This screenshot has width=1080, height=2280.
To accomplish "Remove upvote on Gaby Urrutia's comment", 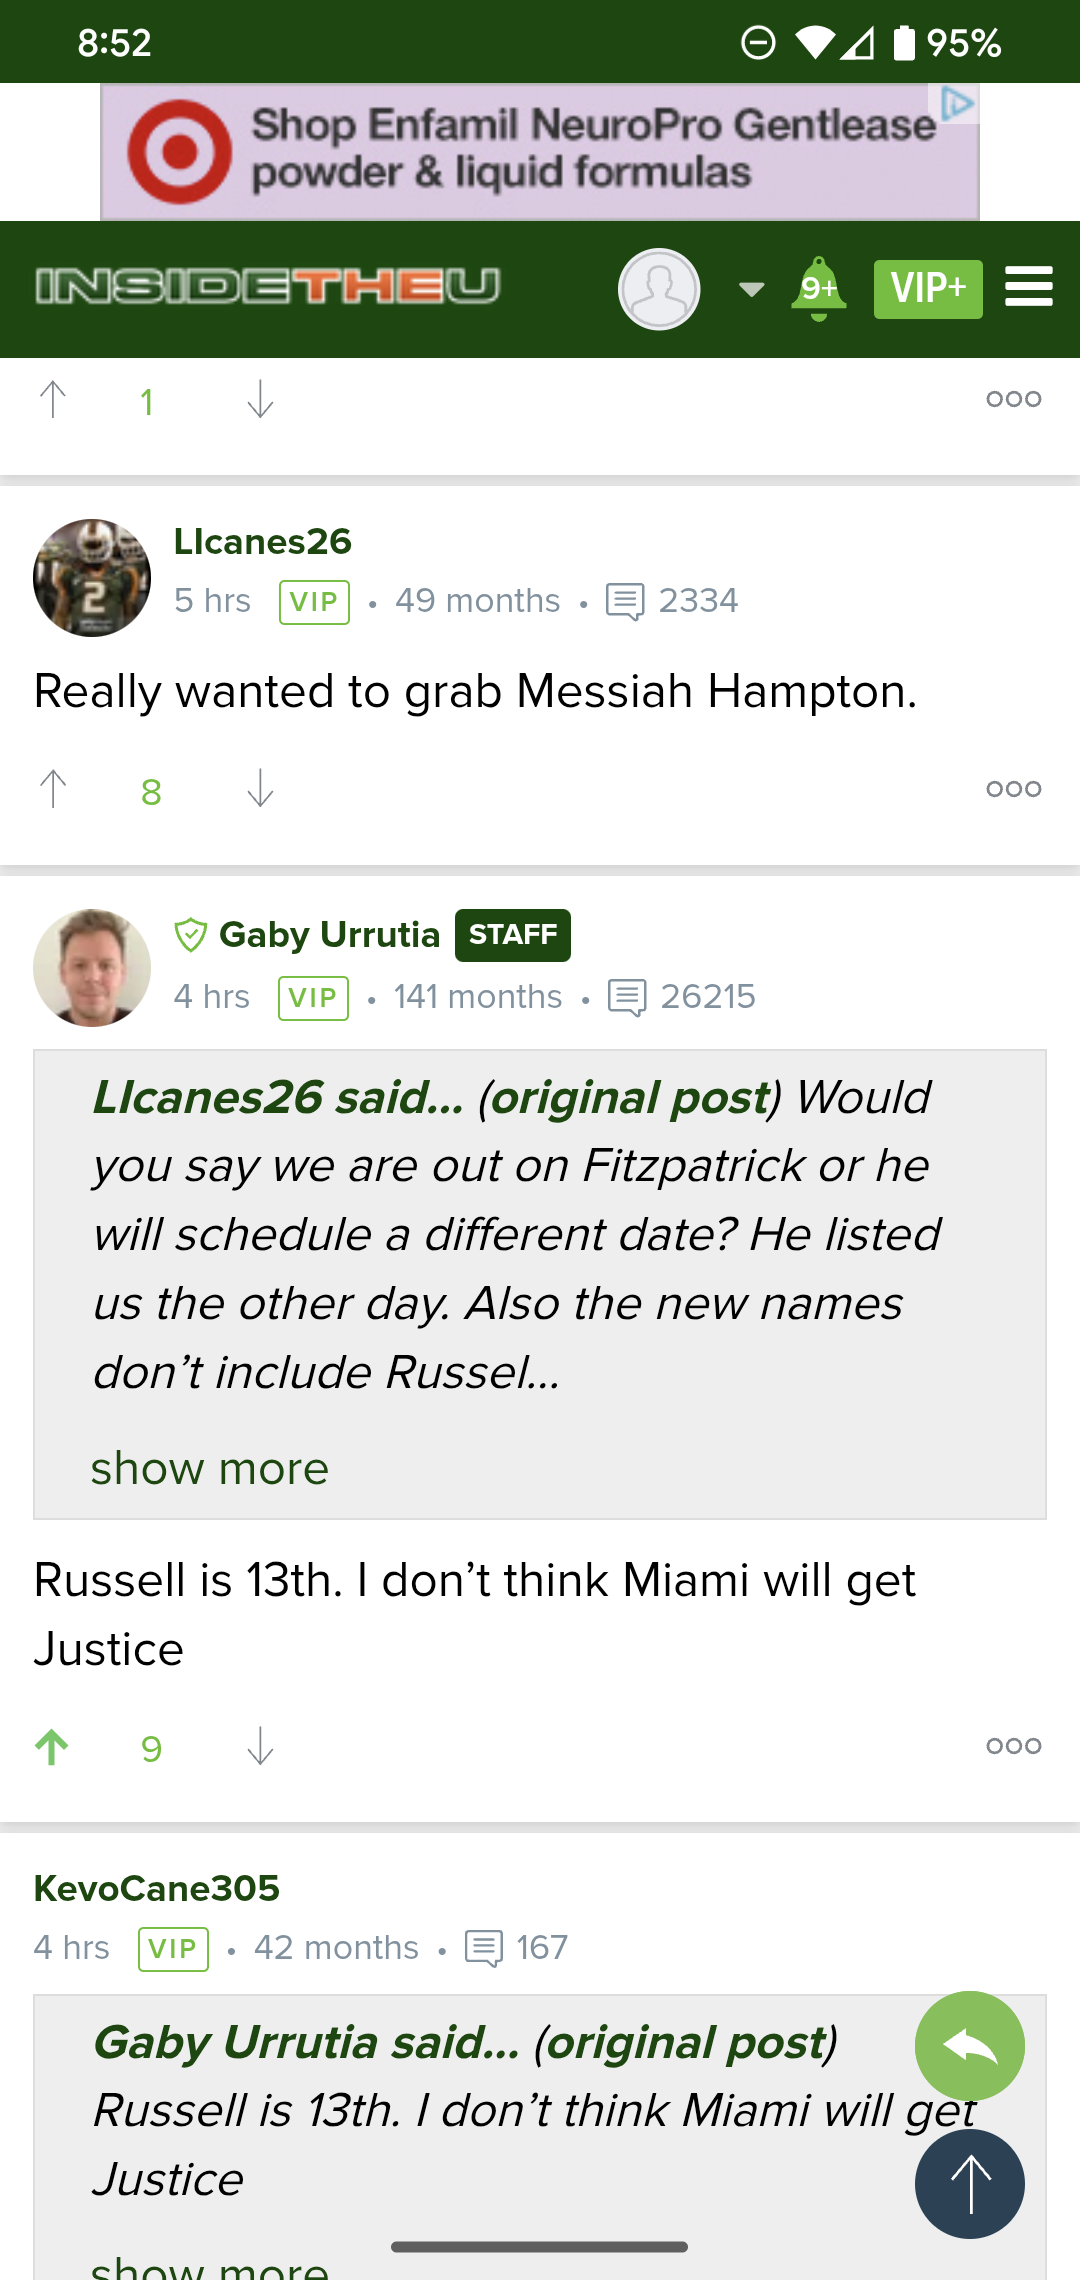I will coord(53,1747).
